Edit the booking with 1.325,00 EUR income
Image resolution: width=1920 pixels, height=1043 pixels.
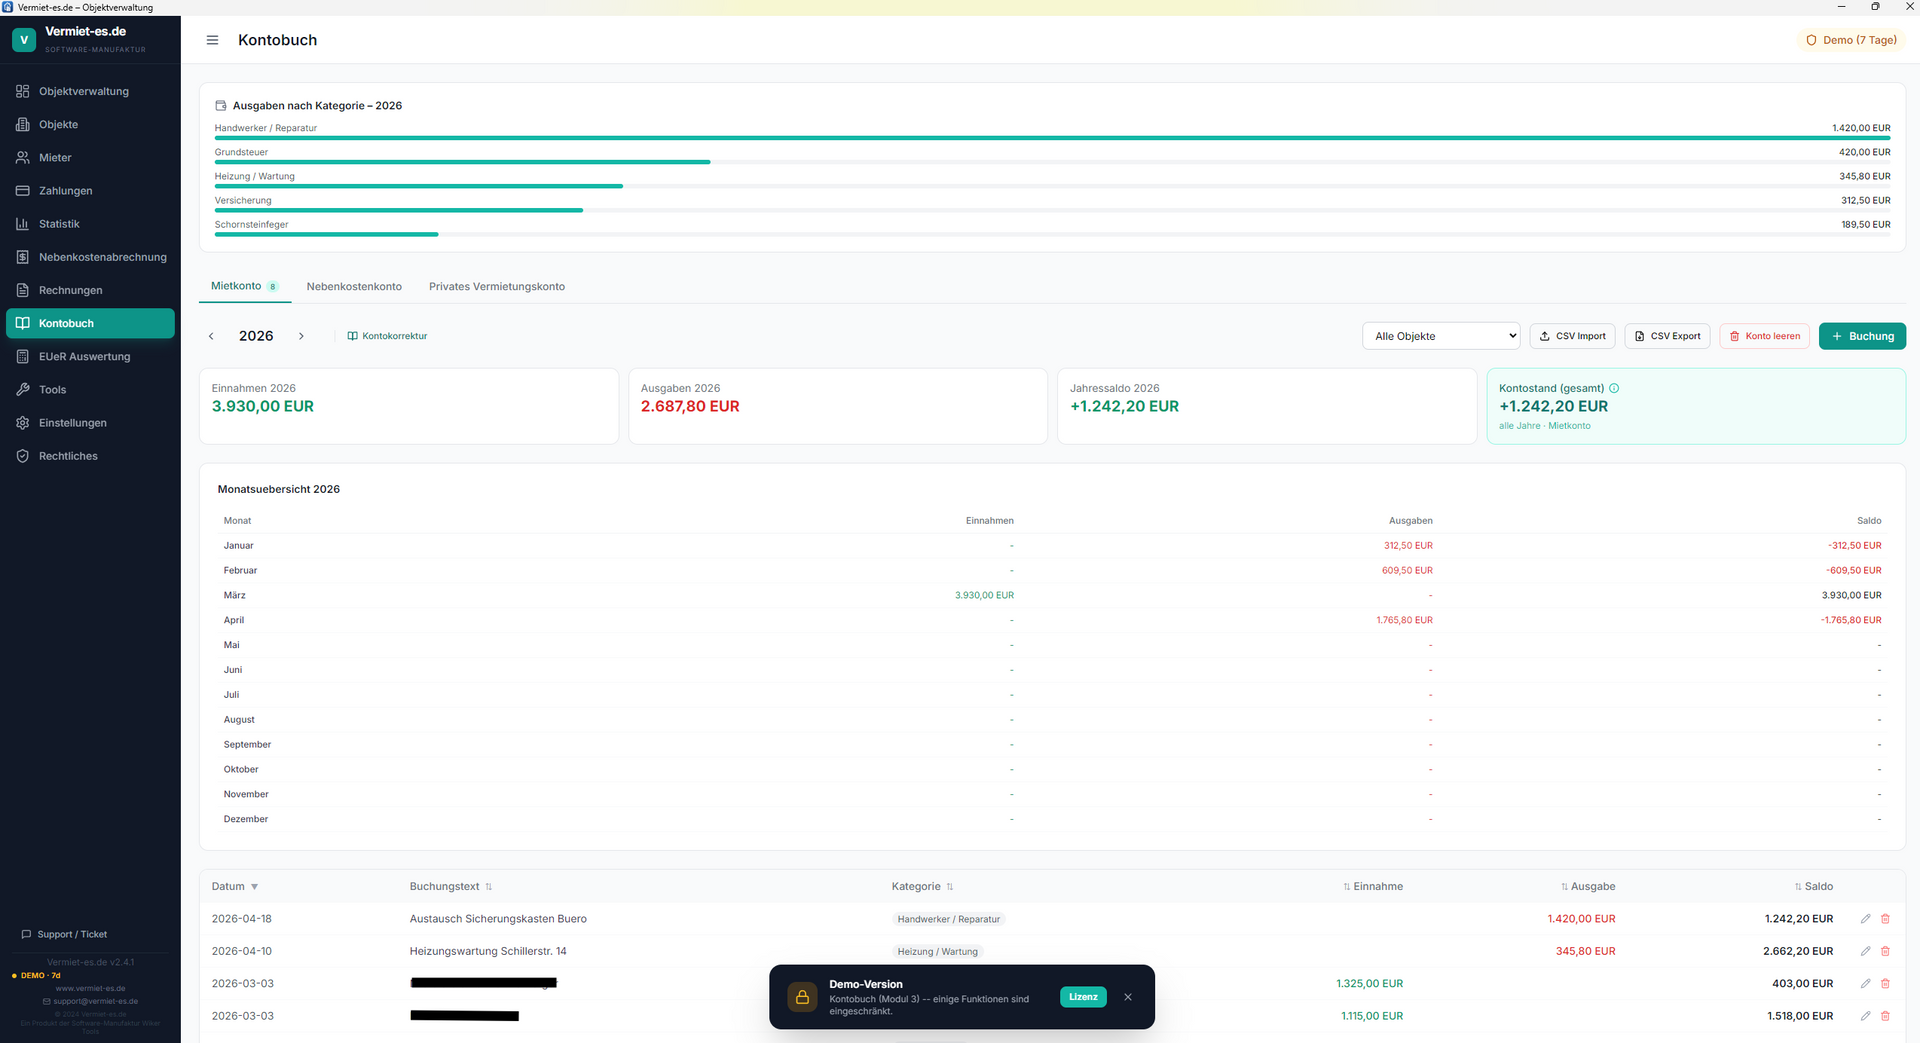pyautogui.click(x=1865, y=984)
